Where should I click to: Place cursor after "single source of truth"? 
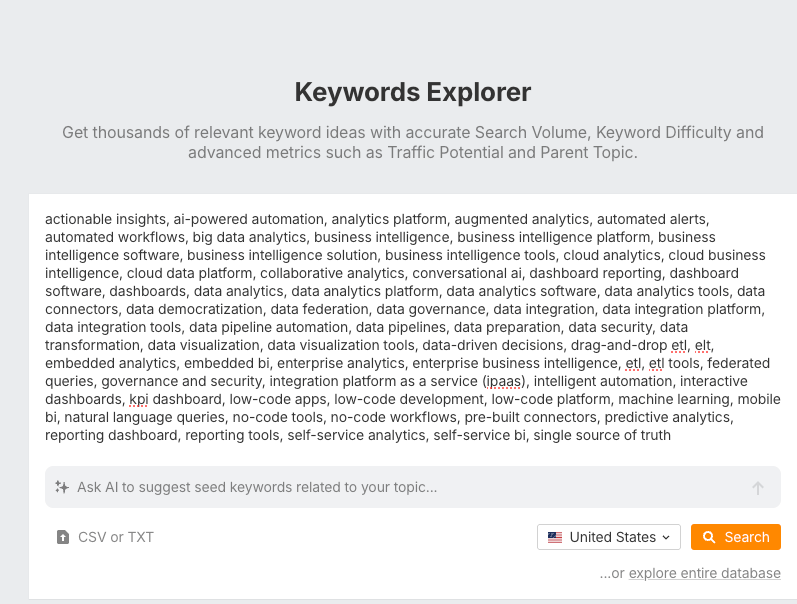(672, 435)
